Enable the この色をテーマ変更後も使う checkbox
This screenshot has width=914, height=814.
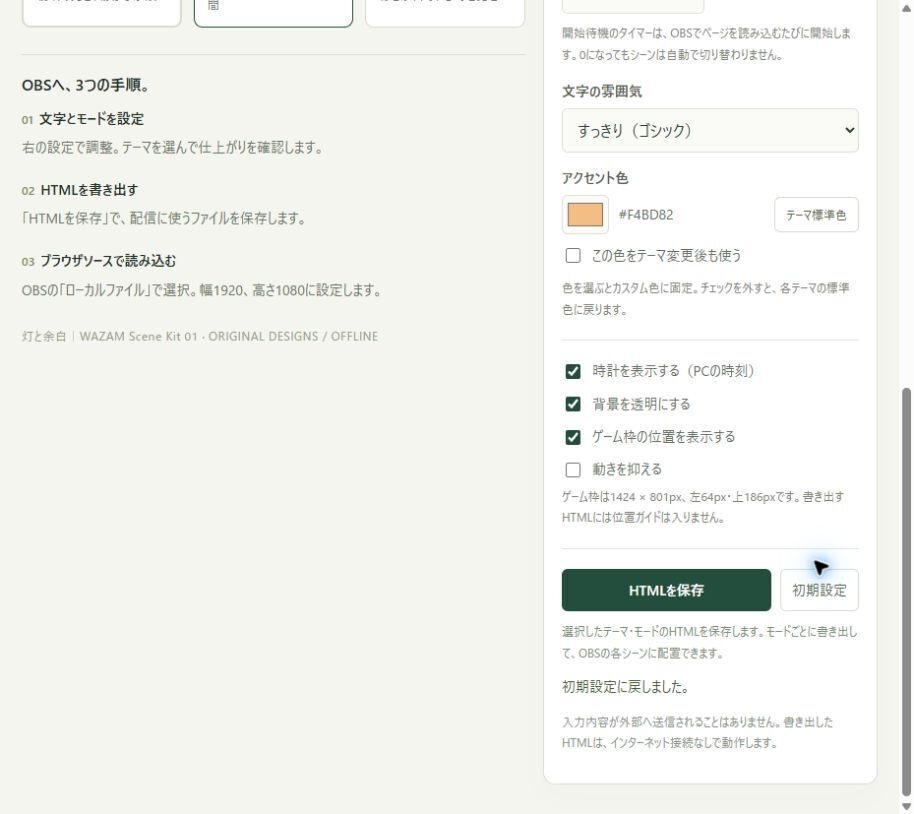[x=573, y=255]
